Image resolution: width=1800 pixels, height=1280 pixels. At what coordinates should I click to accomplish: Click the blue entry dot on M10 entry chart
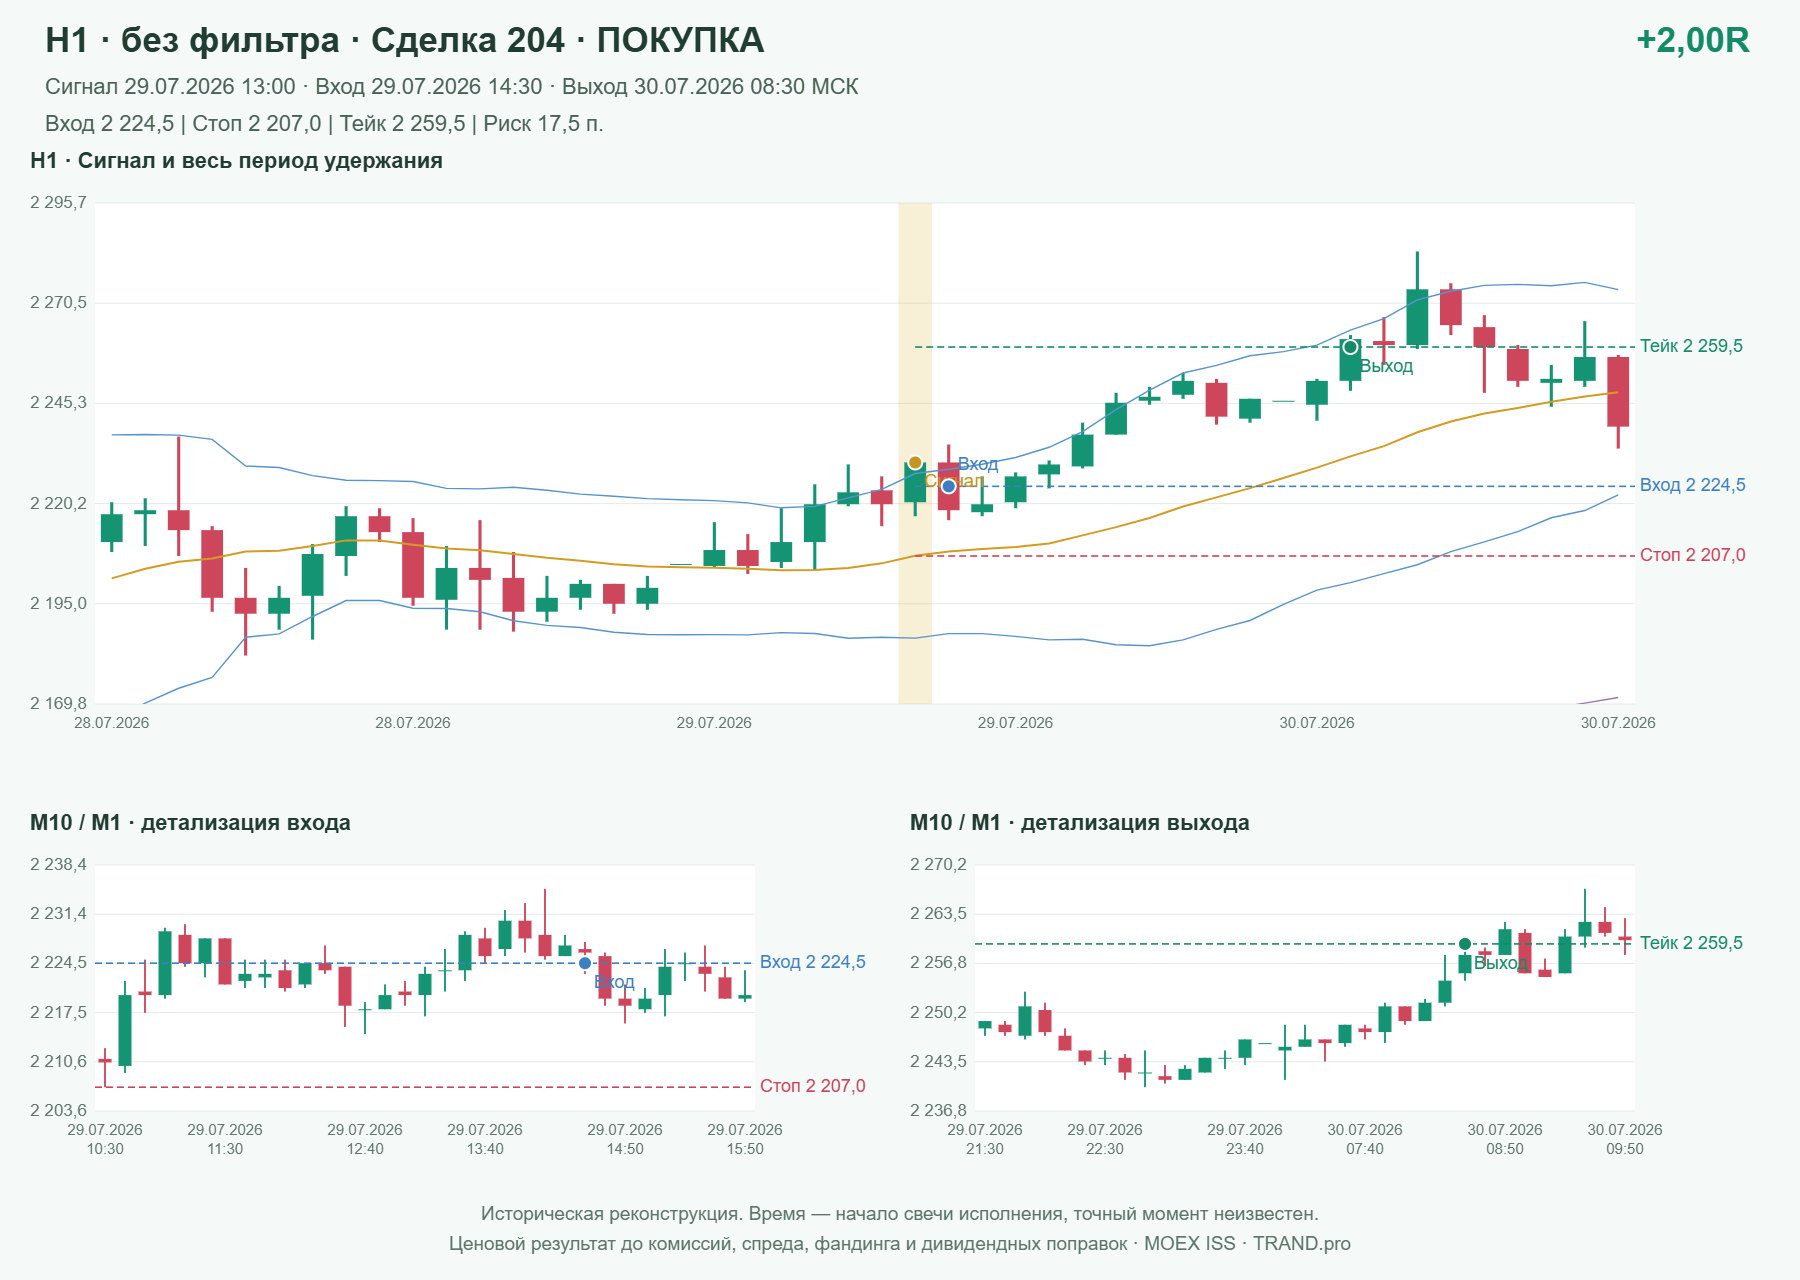[x=585, y=963]
